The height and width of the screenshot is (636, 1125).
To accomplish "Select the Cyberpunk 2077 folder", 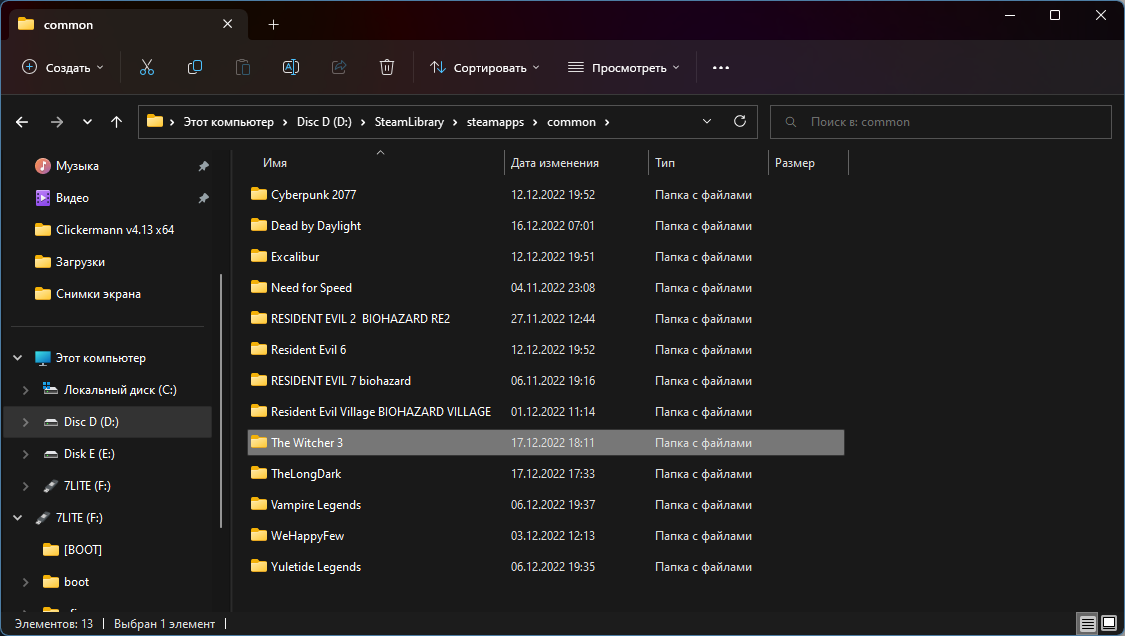I will pyautogui.click(x=546, y=195).
